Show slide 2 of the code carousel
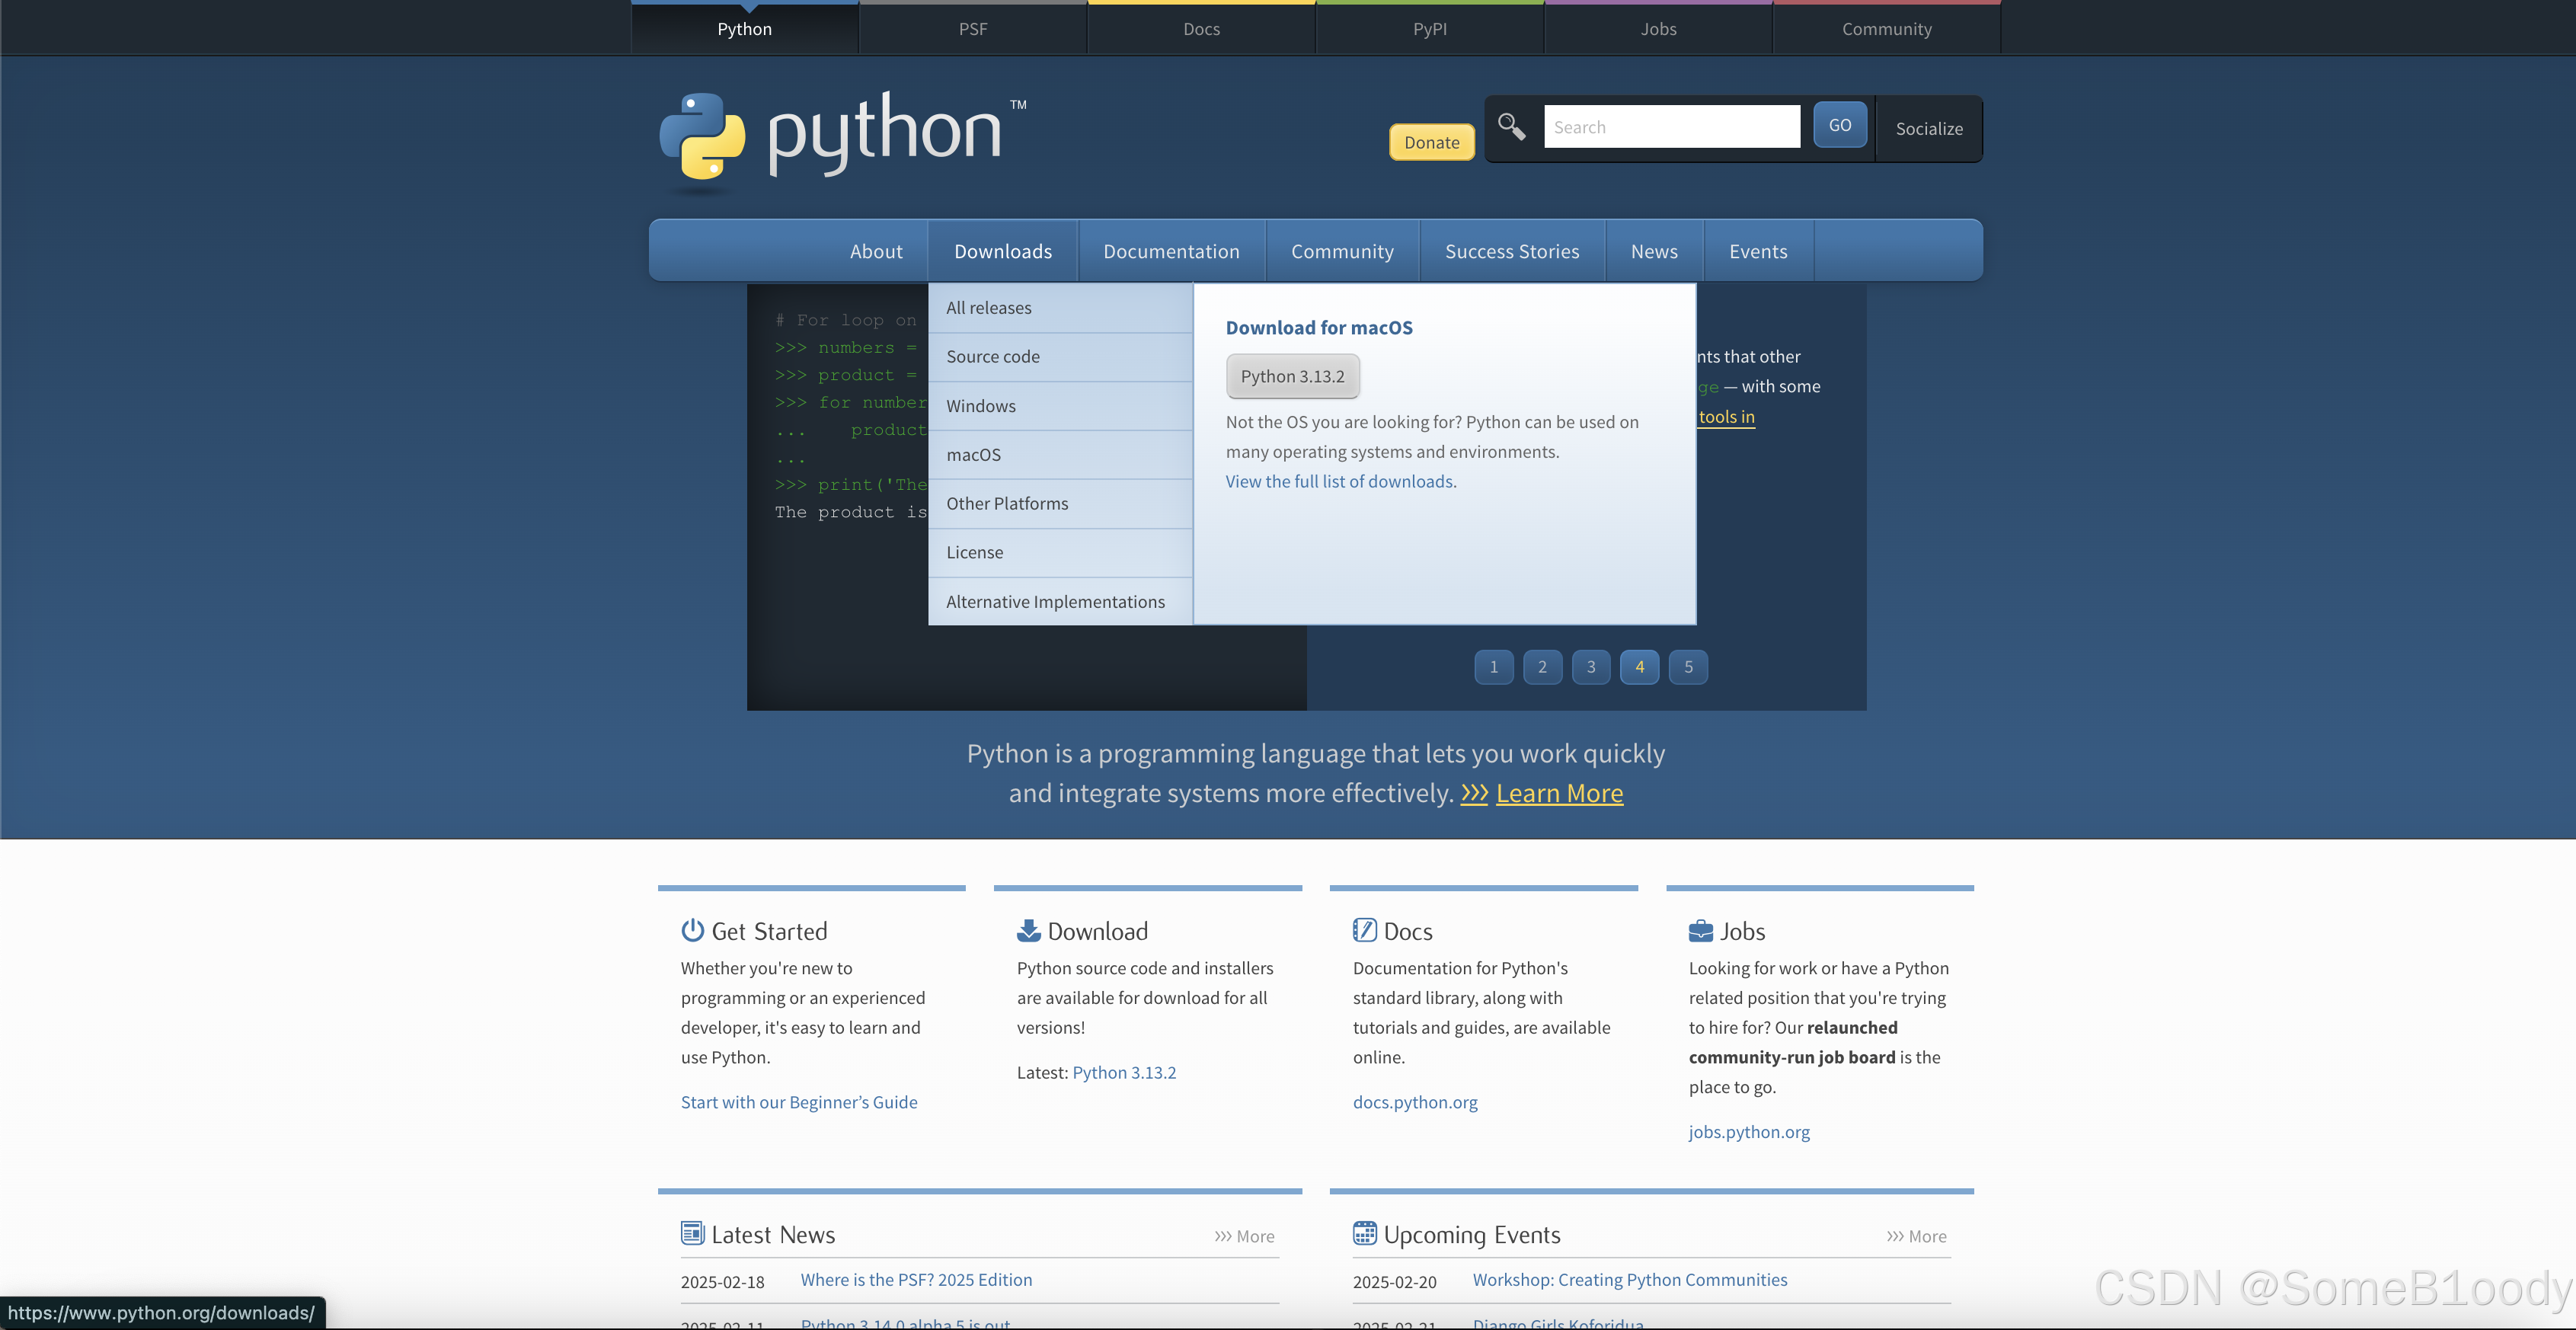2576x1330 pixels. coord(1543,667)
